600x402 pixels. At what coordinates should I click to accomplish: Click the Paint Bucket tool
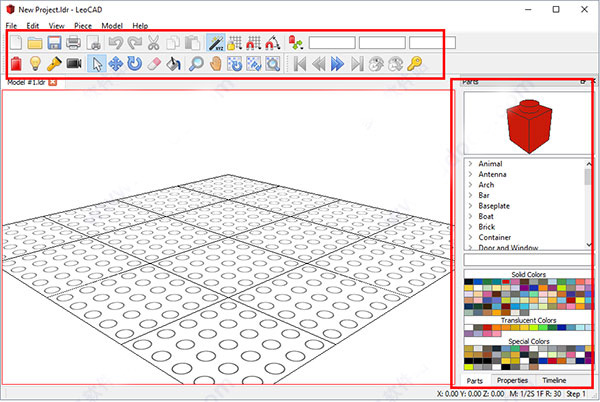[173, 64]
